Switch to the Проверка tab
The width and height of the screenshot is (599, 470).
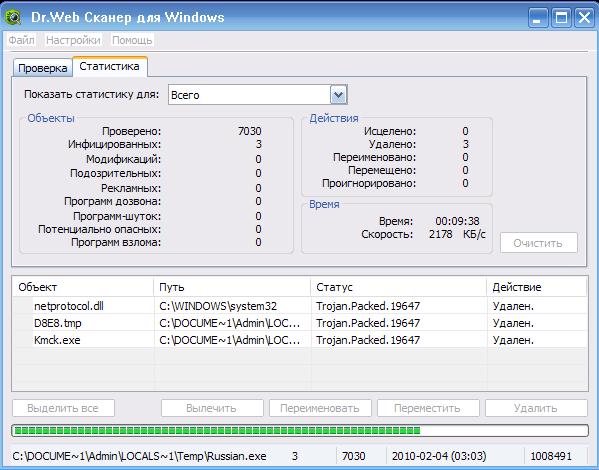43,68
